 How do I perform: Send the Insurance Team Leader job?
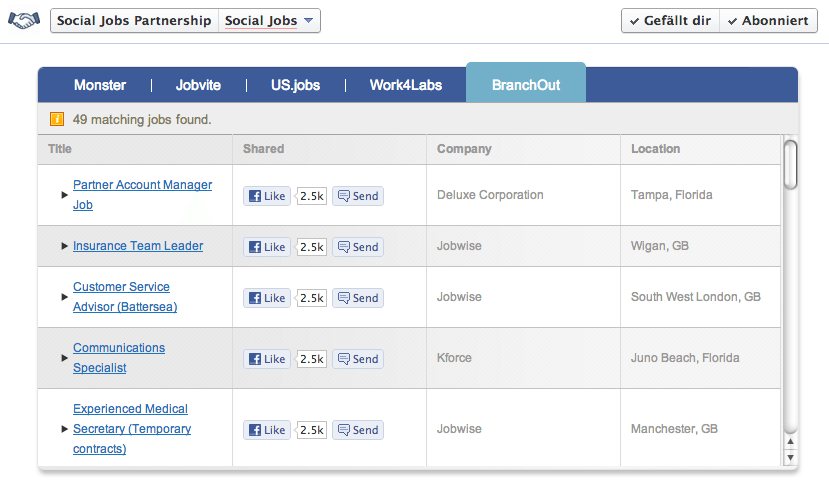[358, 247]
